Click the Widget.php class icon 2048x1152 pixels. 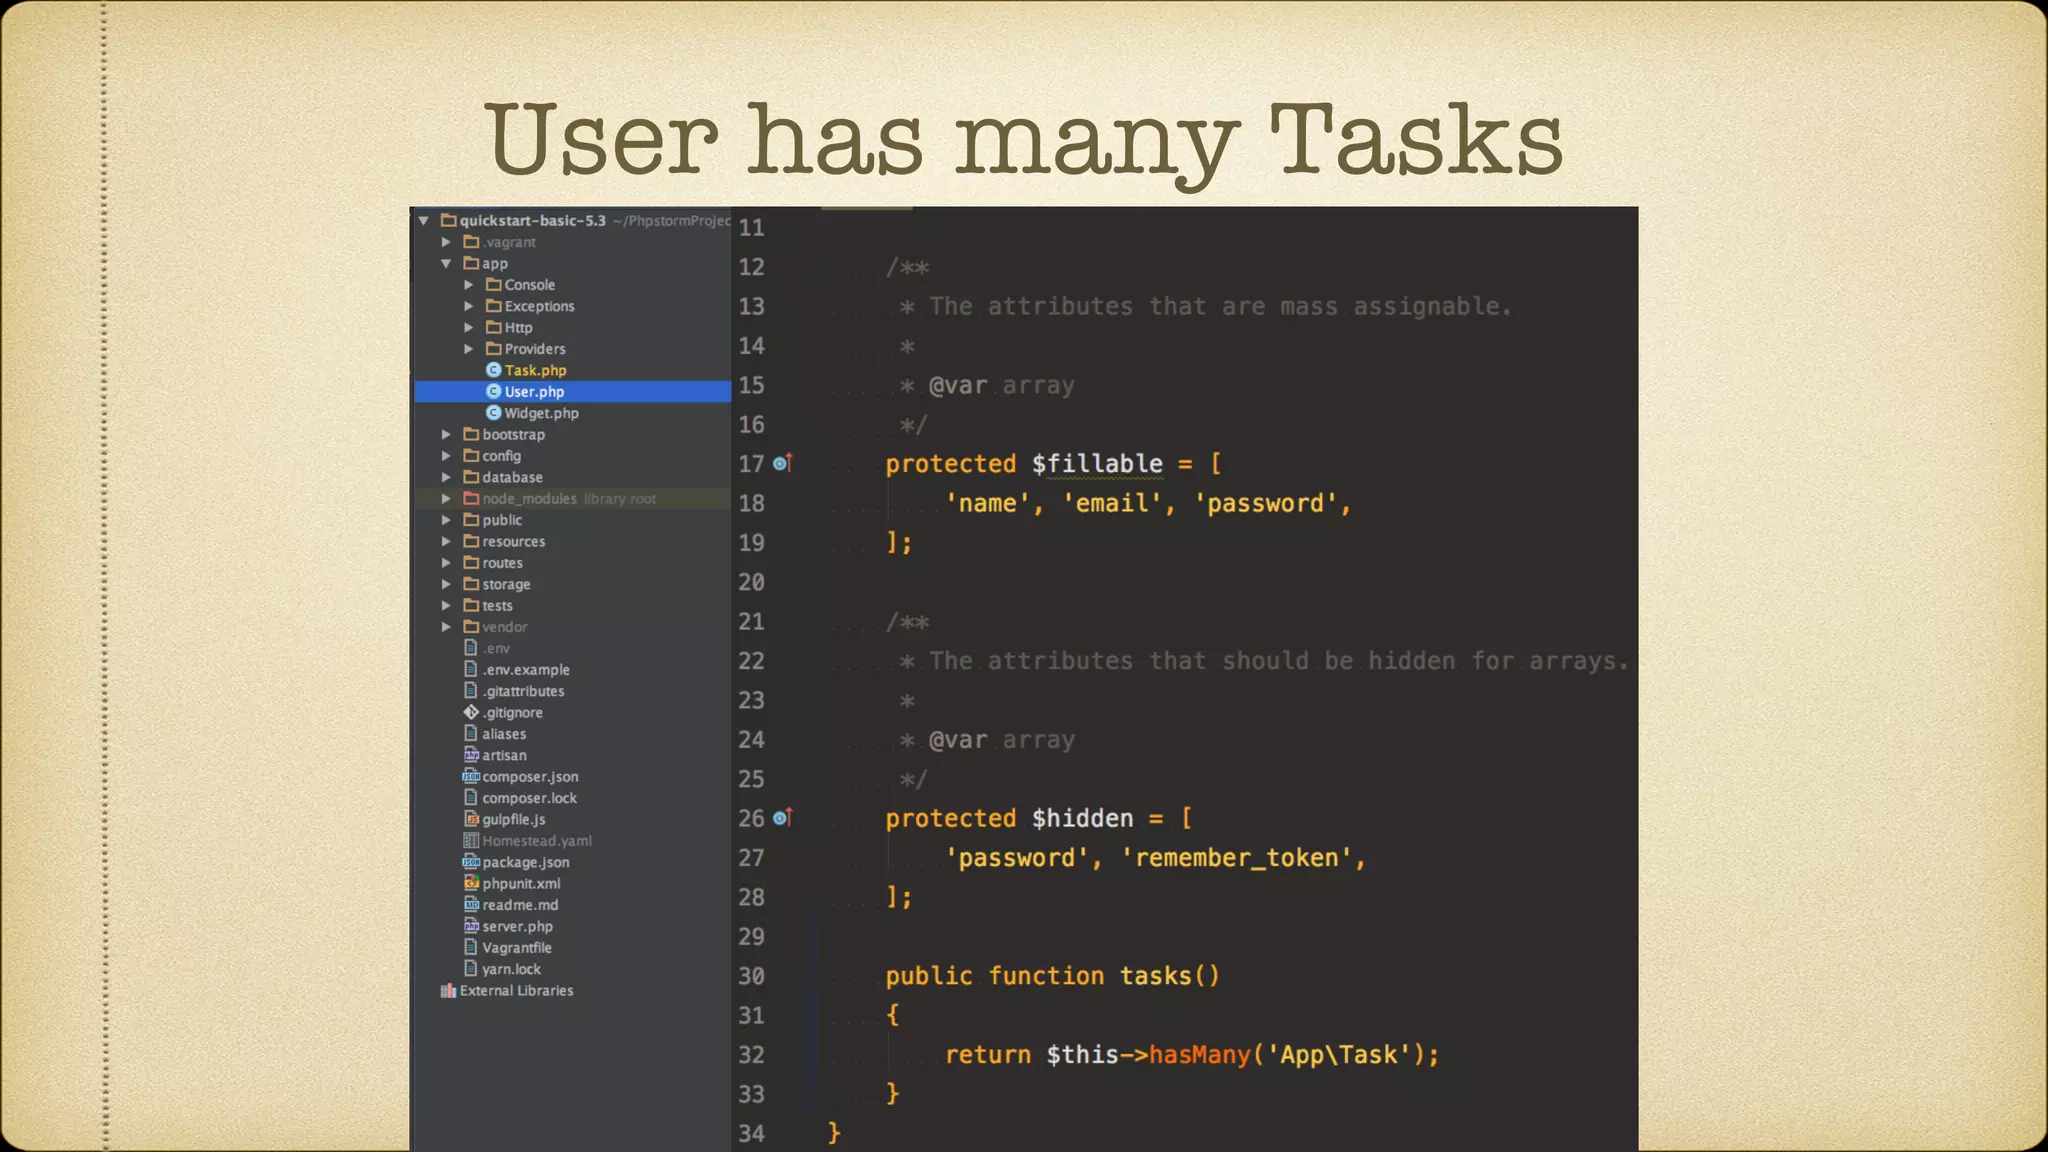point(493,413)
